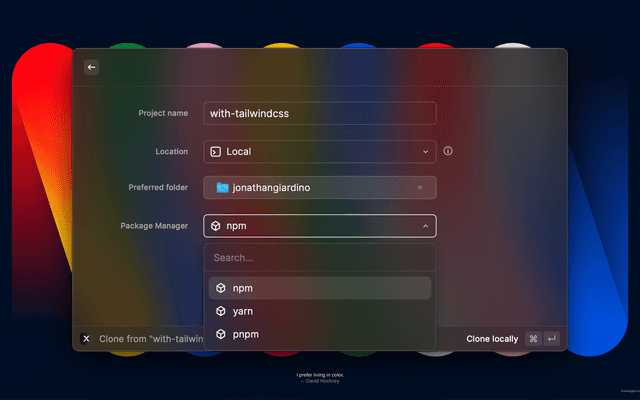Click the Return key icon
640x400 pixels.
[x=551, y=339]
